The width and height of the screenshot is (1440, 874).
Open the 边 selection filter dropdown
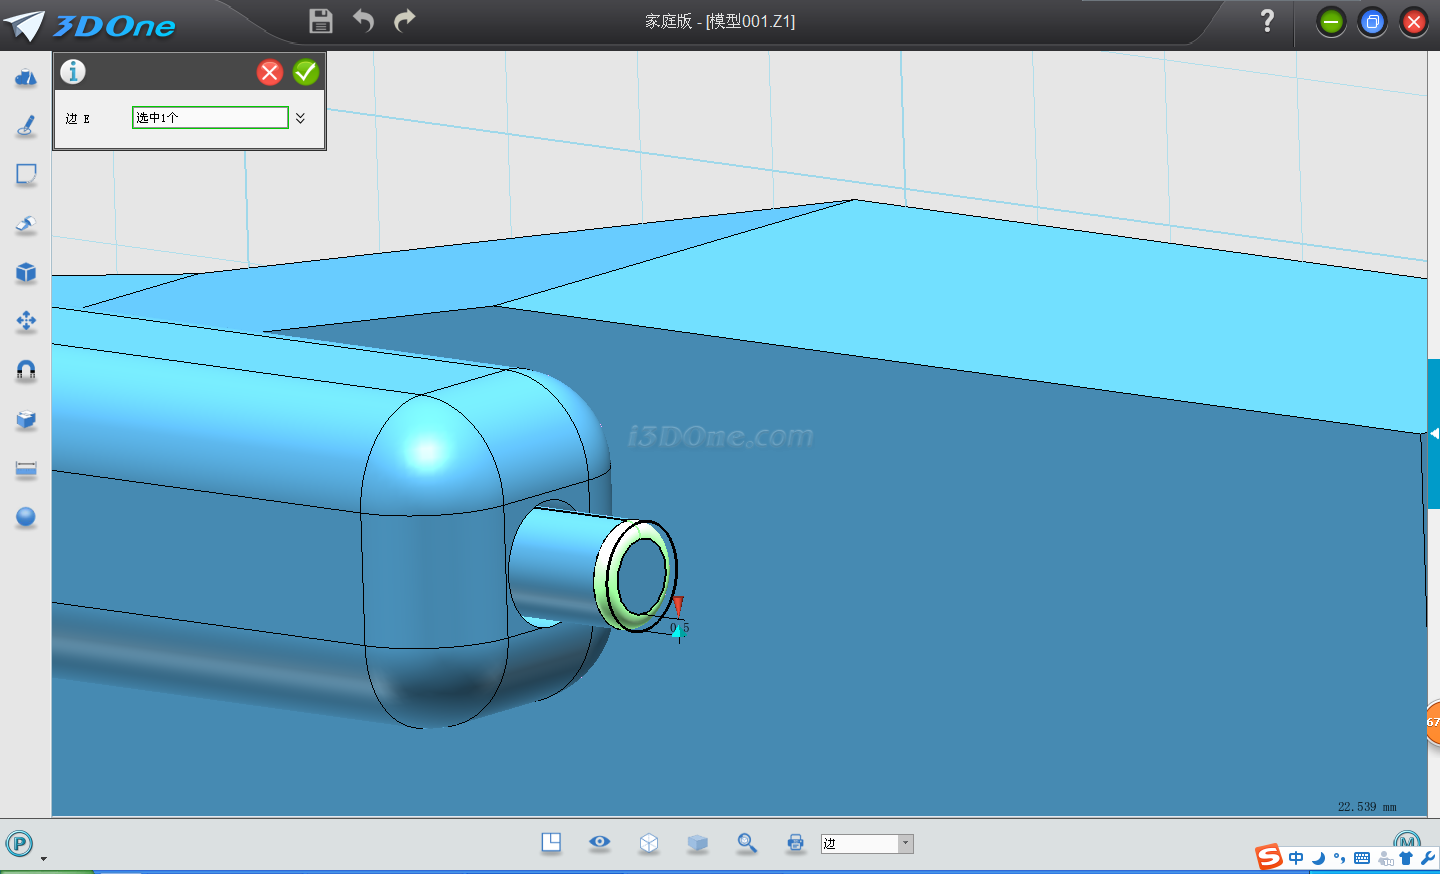click(905, 844)
